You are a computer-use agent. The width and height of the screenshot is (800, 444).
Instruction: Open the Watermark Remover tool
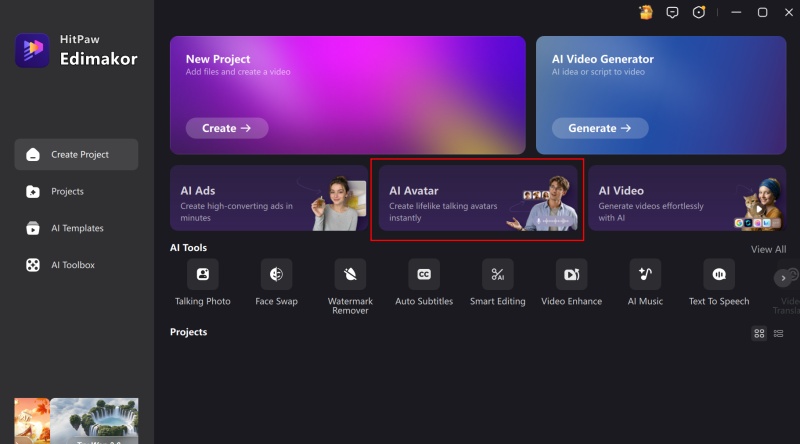tap(350, 286)
